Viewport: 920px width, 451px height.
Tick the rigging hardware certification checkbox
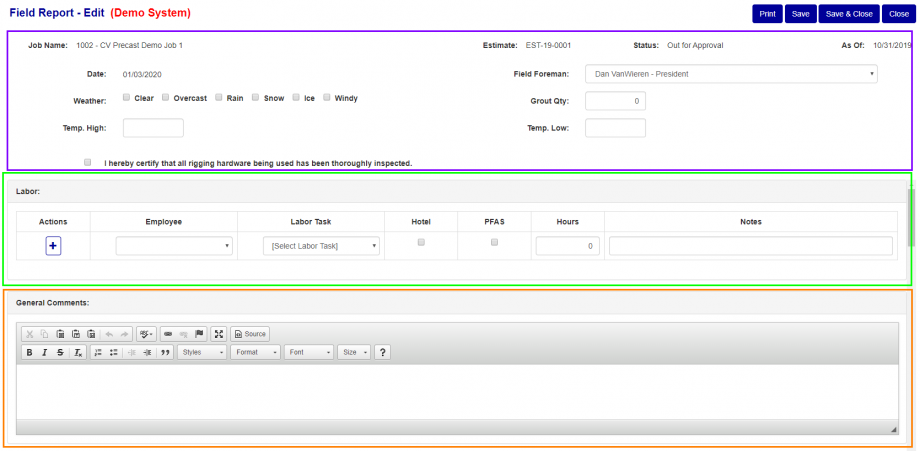(87, 162)
